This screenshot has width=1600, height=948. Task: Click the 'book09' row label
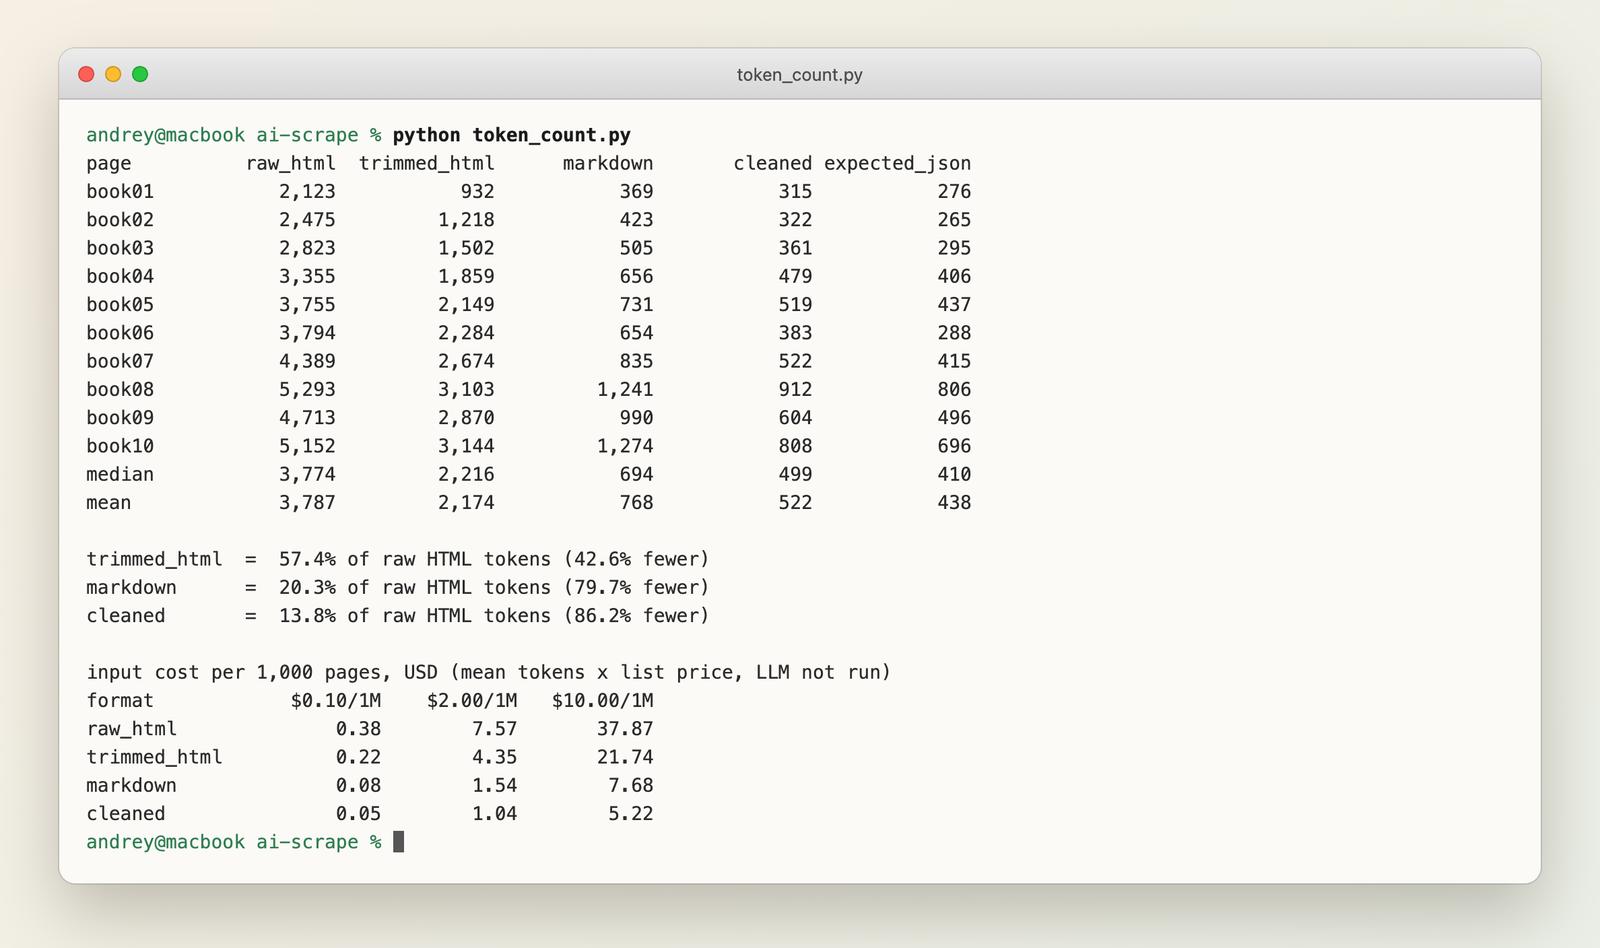pyautogui.click(x=120, y=417)
